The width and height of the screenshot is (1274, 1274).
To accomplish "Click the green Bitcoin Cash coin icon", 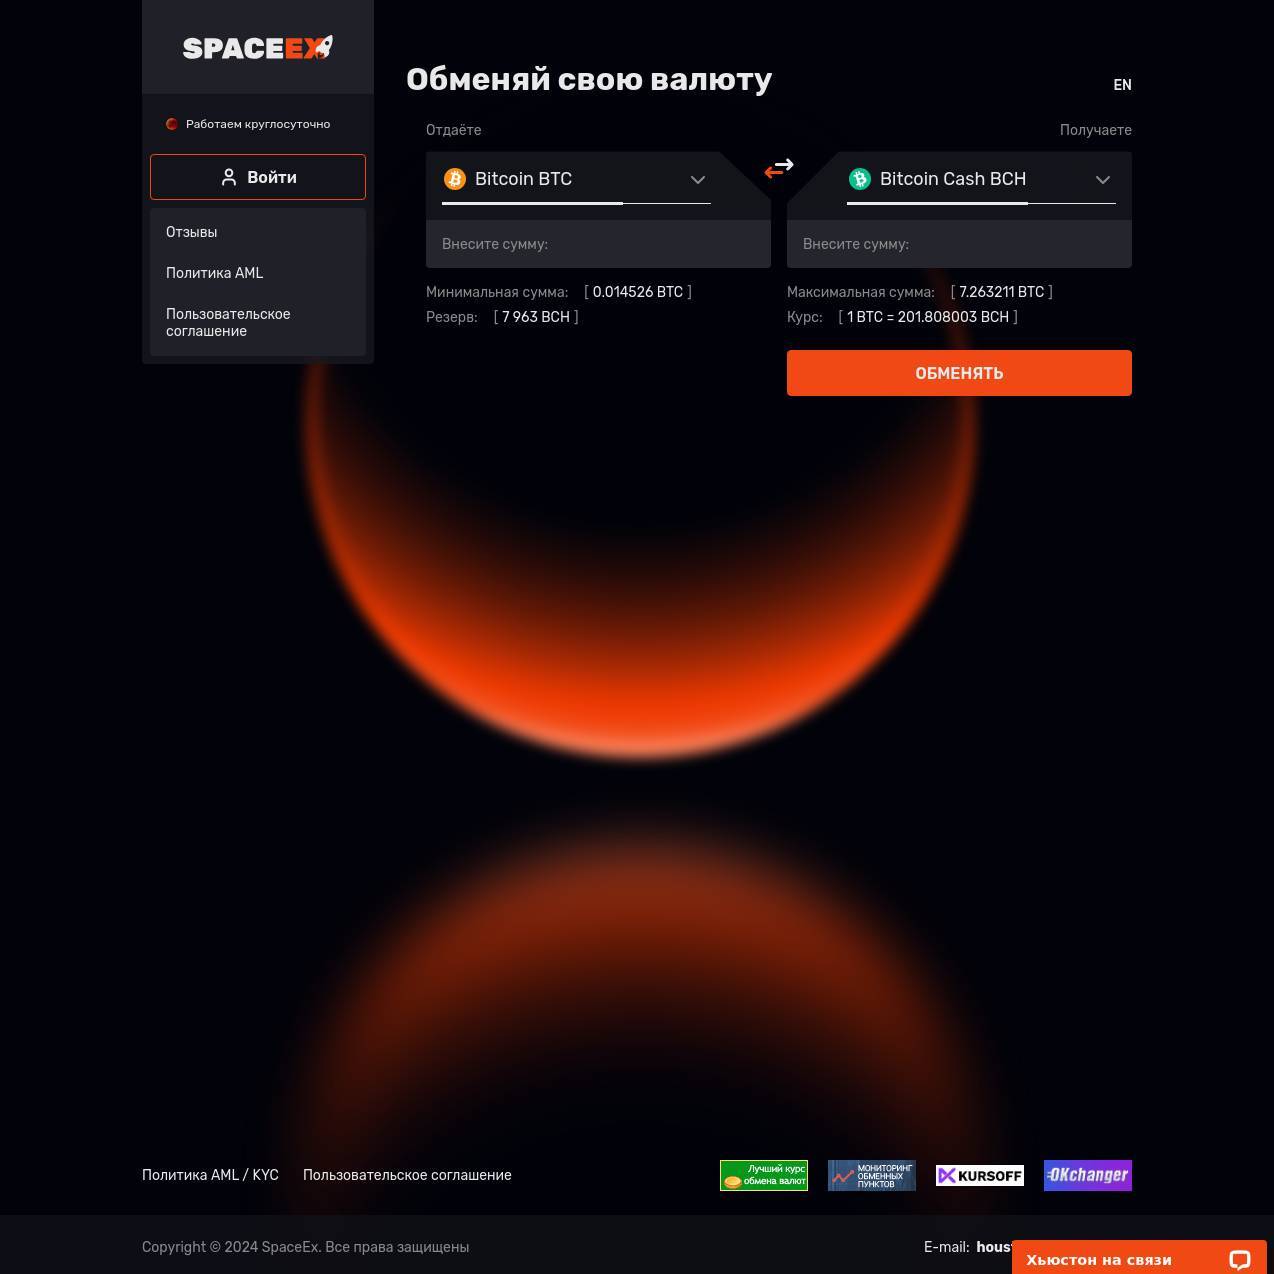I will point(860,179).
